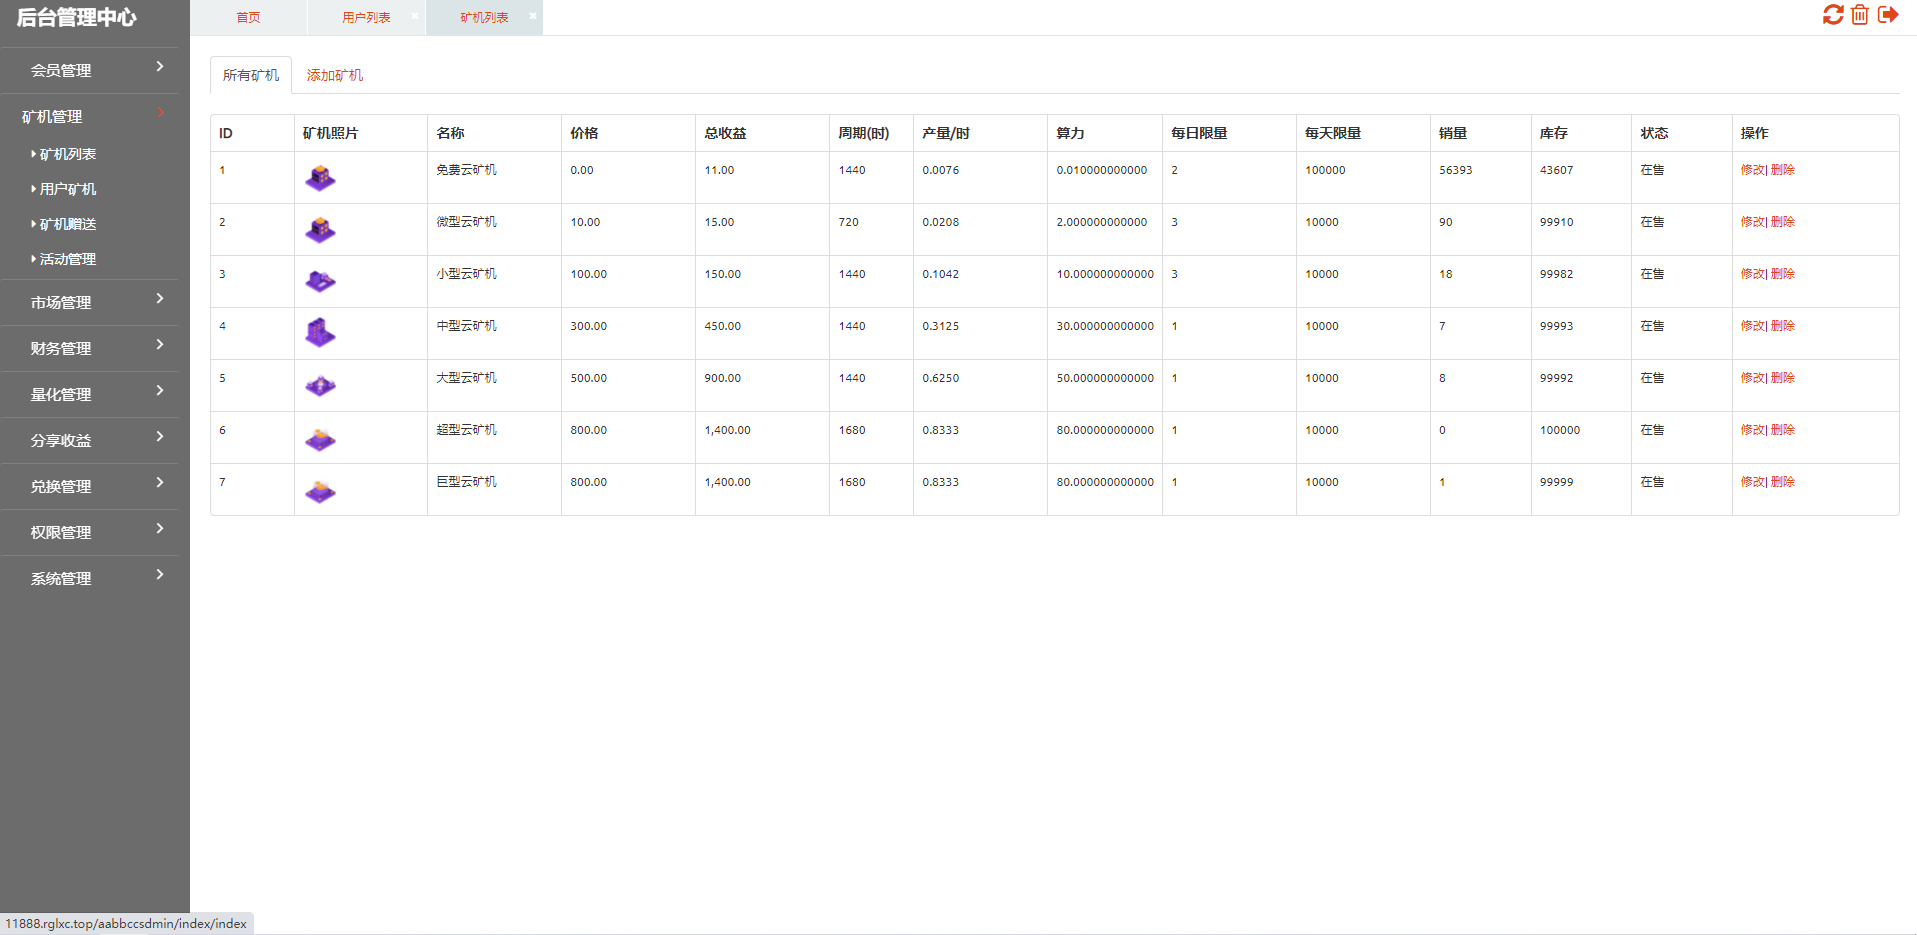Click 修改 for 微型云矿机 row
Image resolution: width=1917 pixels, height=935 pixels.
coord(1752,222)
